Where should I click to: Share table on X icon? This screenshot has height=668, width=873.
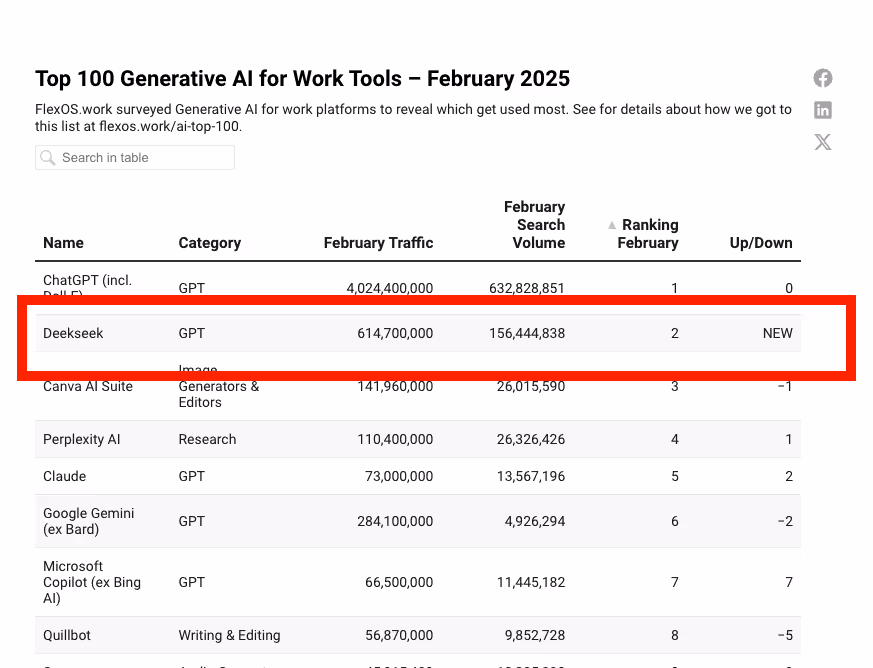(x=822, y=142)
